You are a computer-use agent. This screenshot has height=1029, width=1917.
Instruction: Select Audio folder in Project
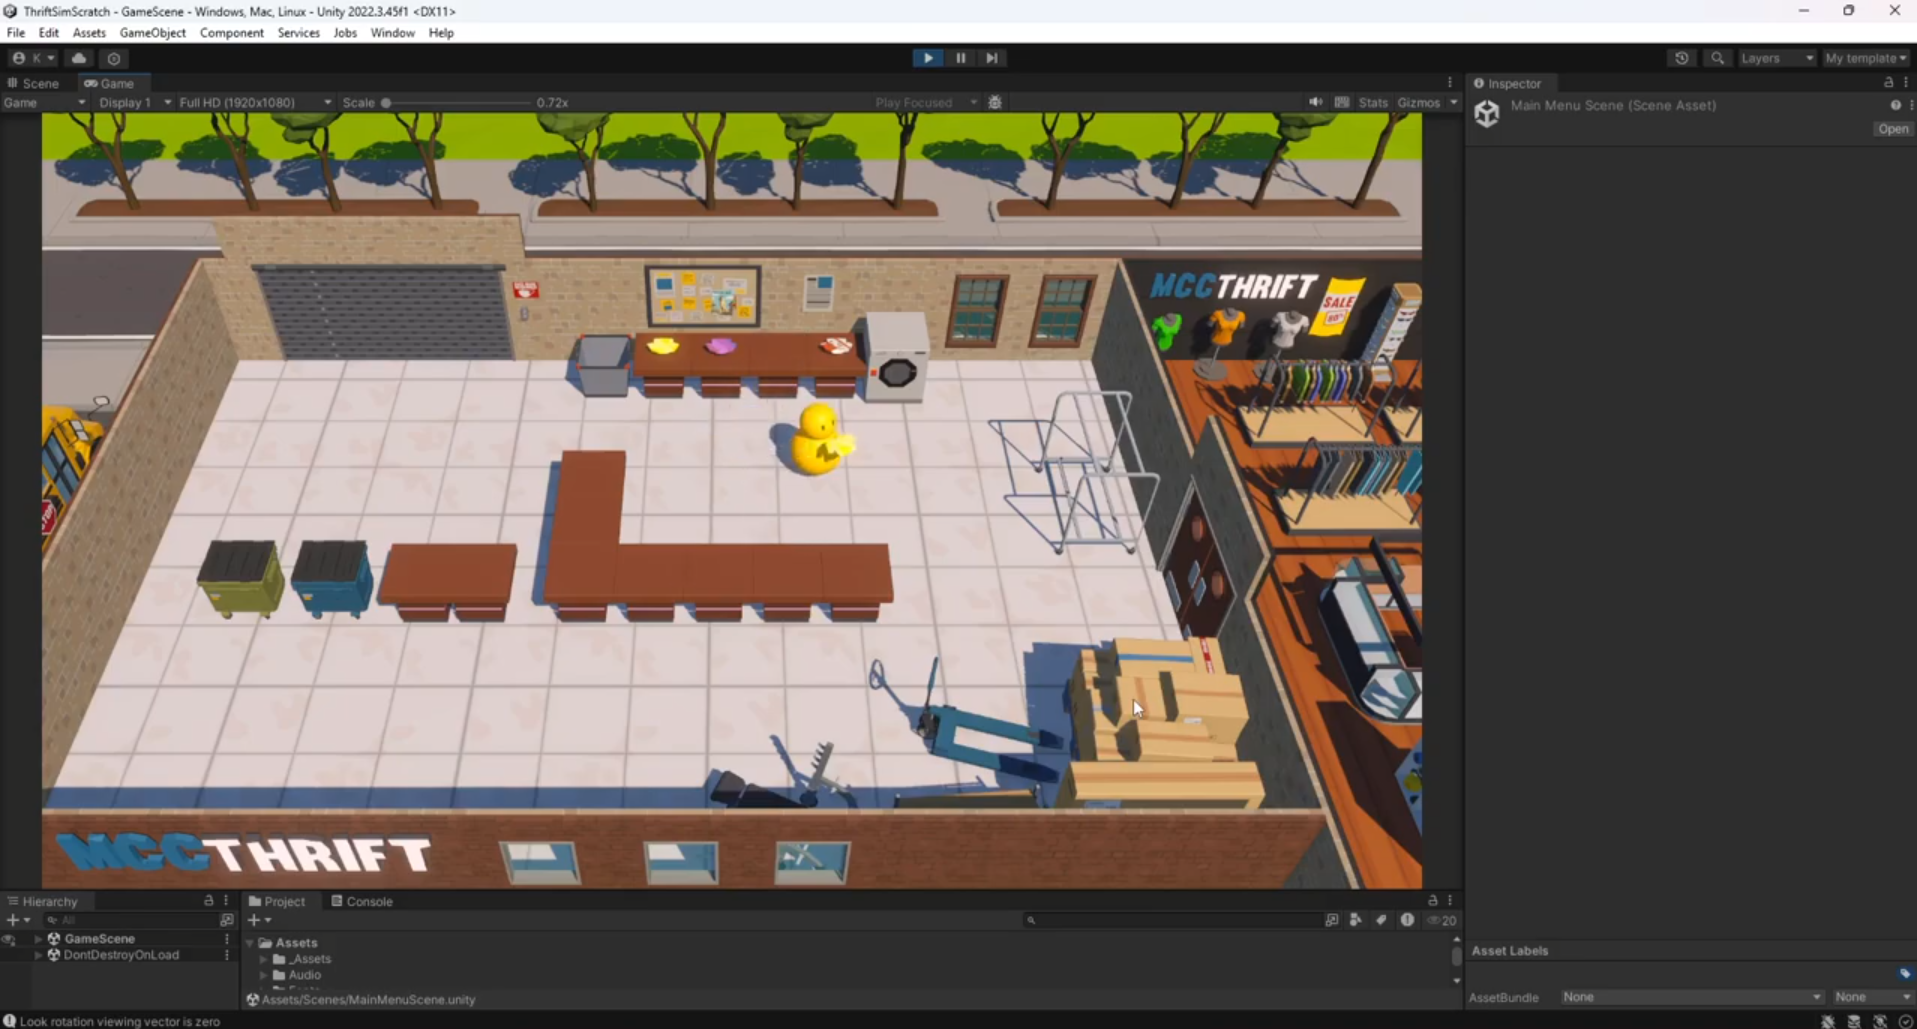coord(304,975)
